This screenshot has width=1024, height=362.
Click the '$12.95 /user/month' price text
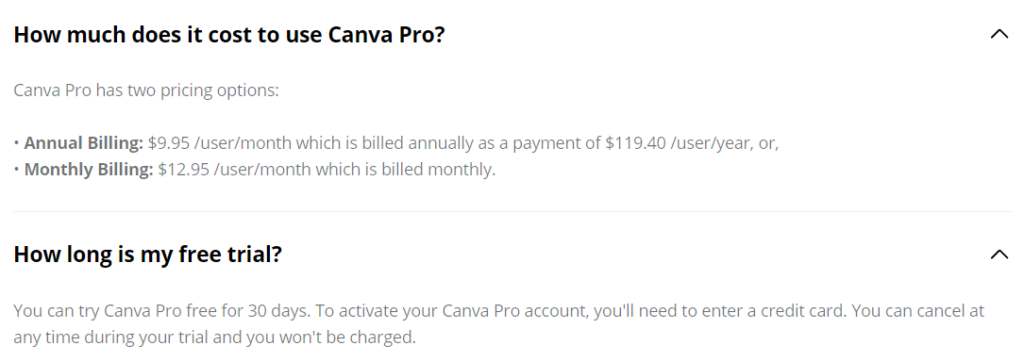(x=234, y=170)
